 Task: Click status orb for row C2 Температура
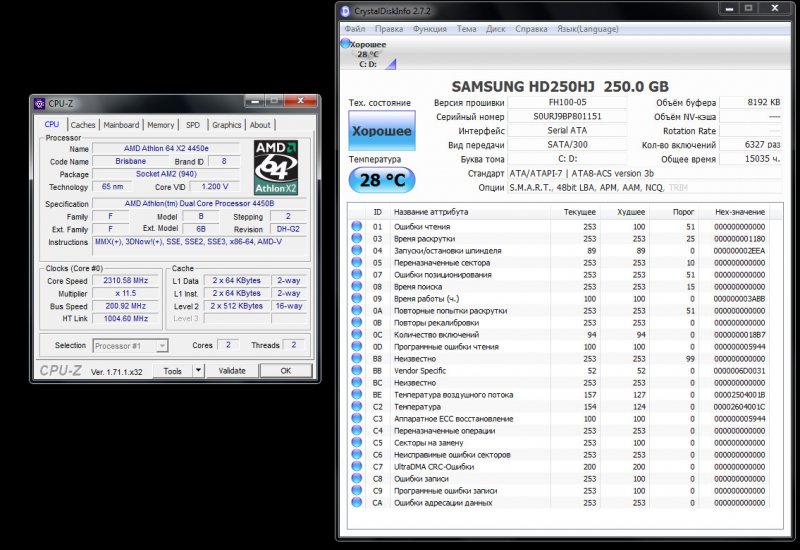(357, 406)
